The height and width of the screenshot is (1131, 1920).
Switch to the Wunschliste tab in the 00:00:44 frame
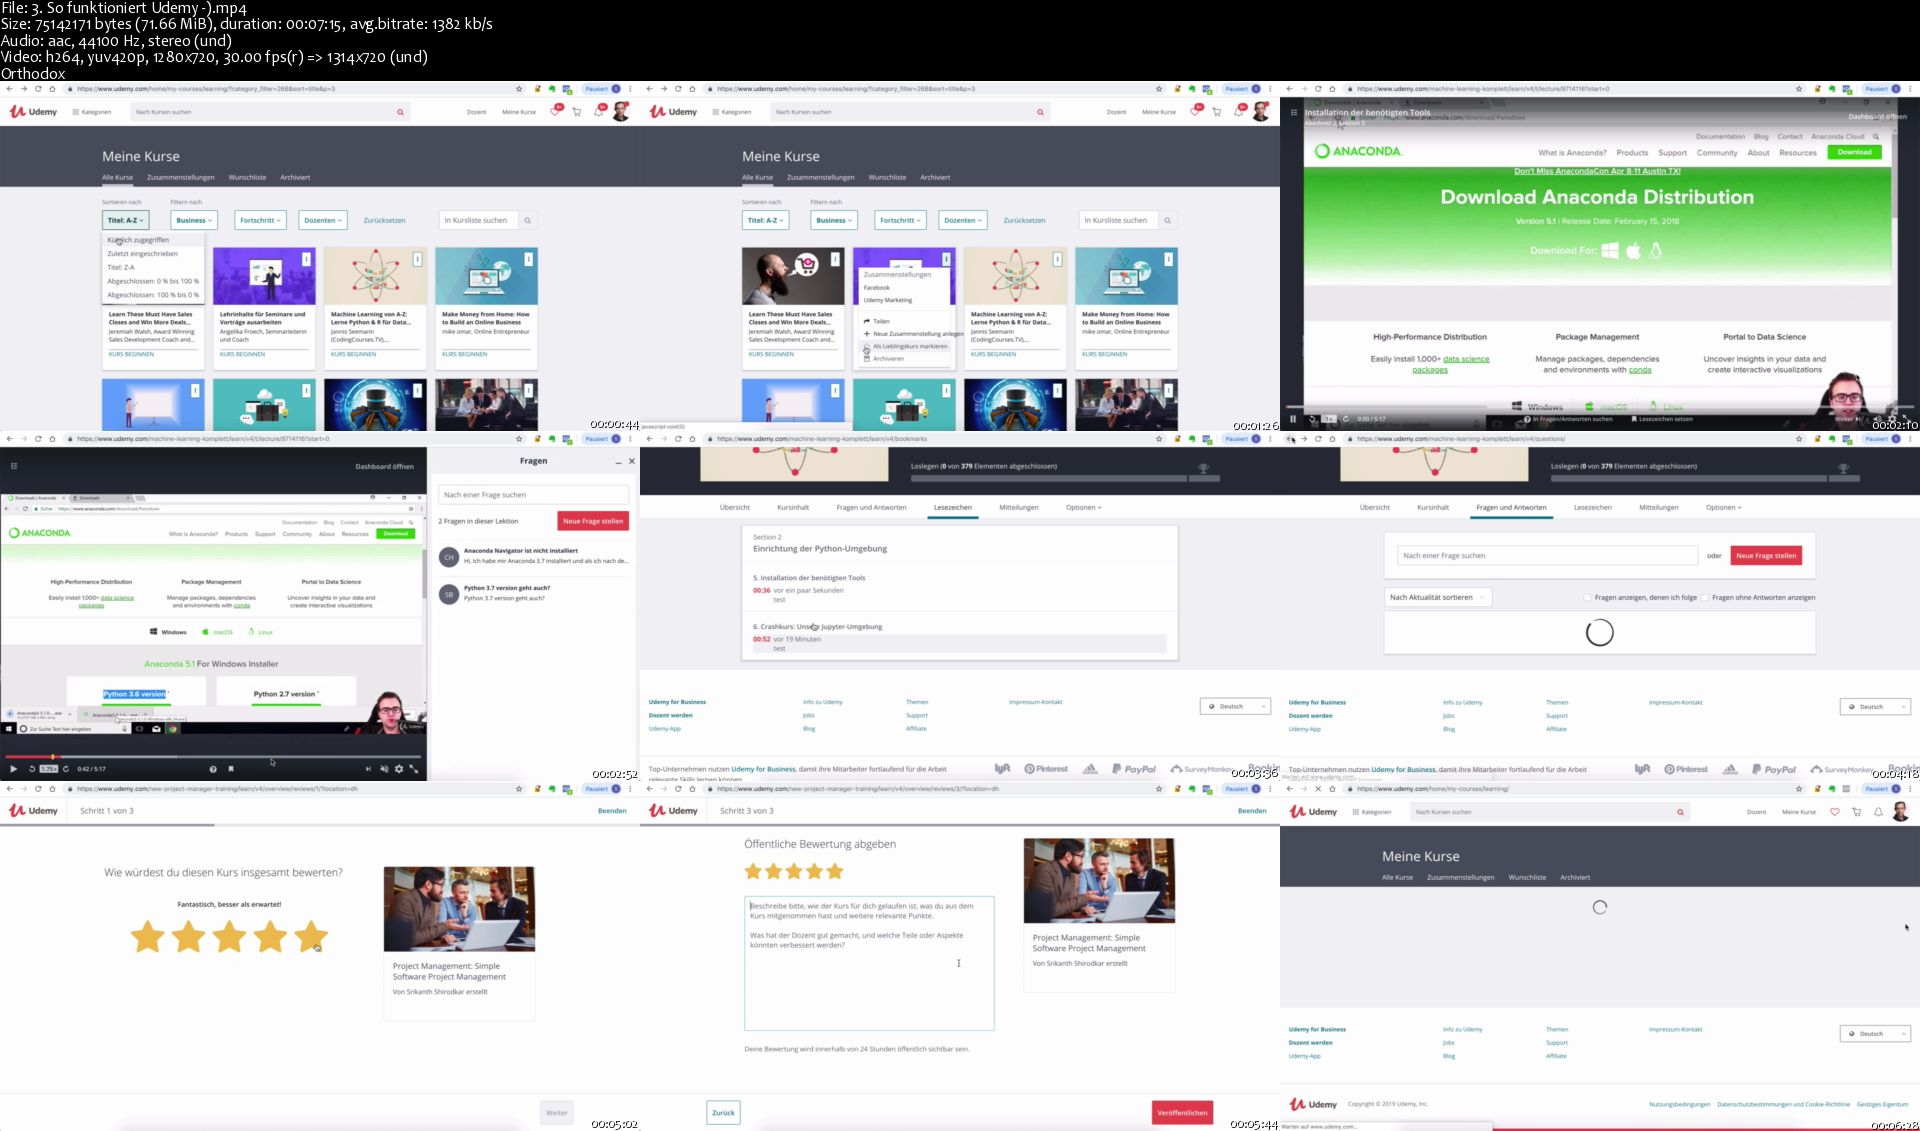247,178
